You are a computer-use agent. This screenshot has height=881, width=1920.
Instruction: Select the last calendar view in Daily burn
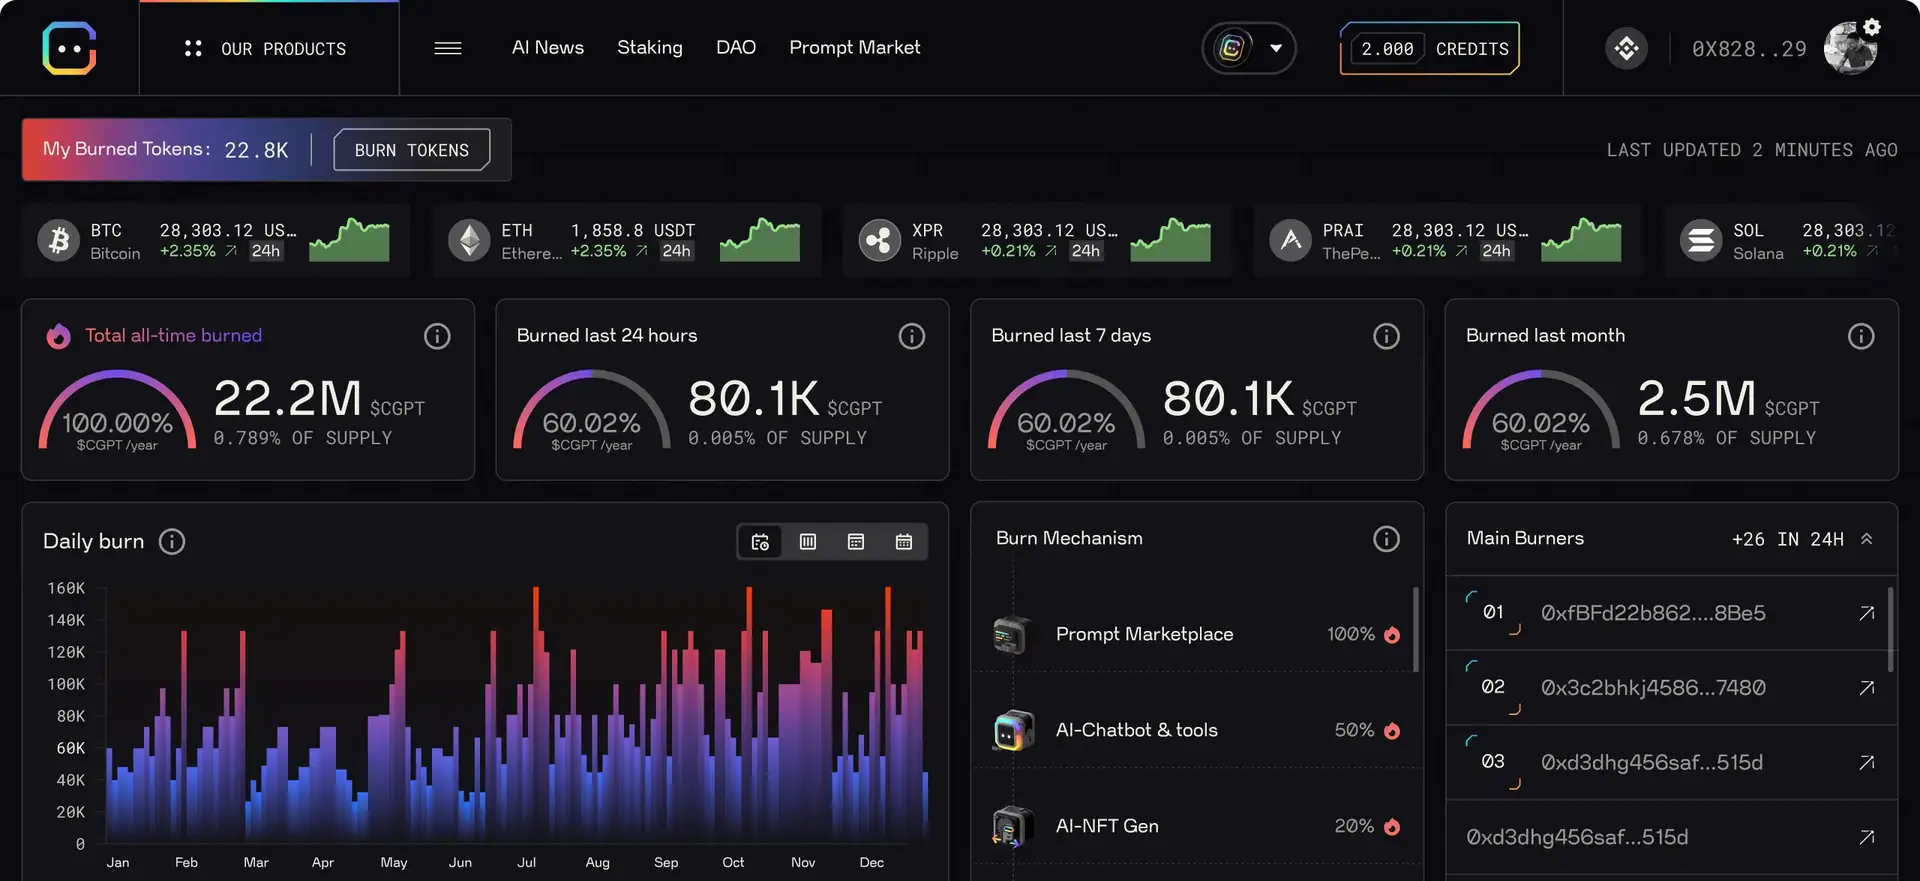click(903, 542)
